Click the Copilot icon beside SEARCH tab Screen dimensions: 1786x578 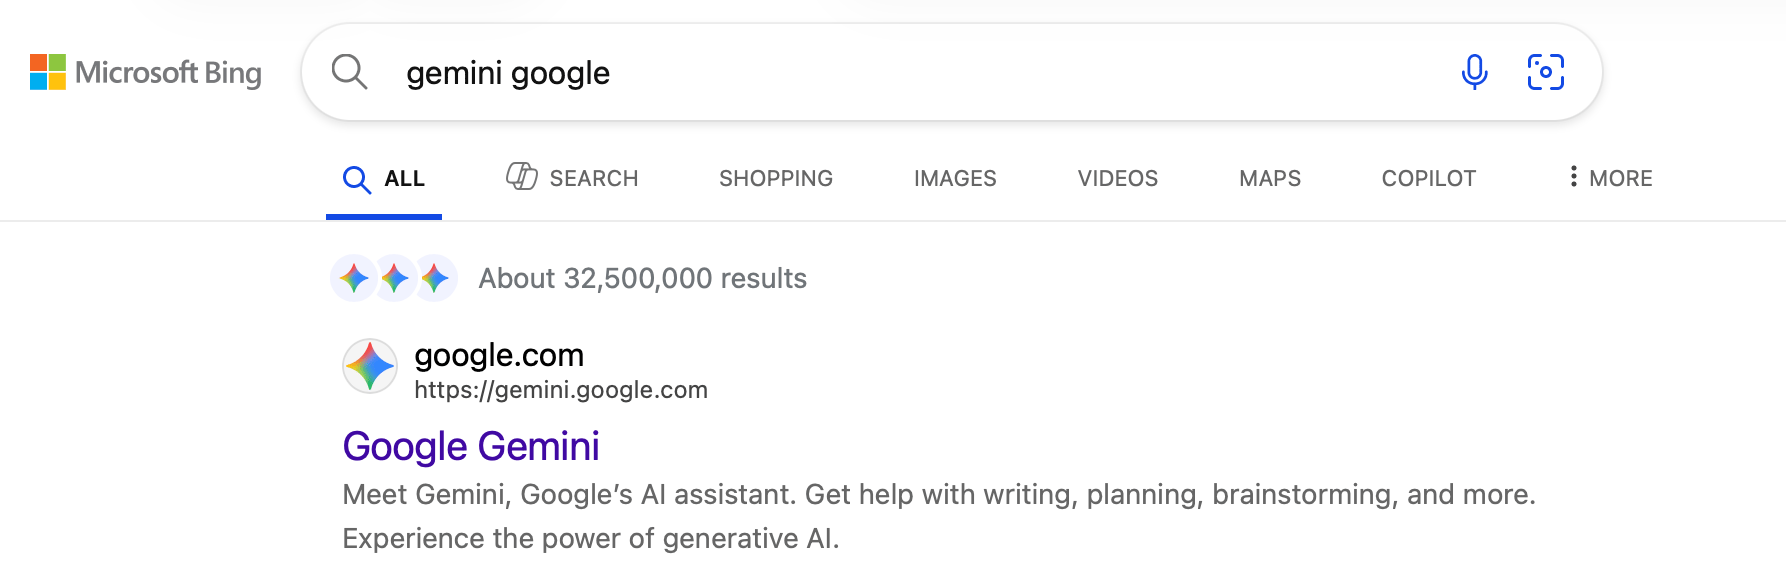[x=521, y=177]
